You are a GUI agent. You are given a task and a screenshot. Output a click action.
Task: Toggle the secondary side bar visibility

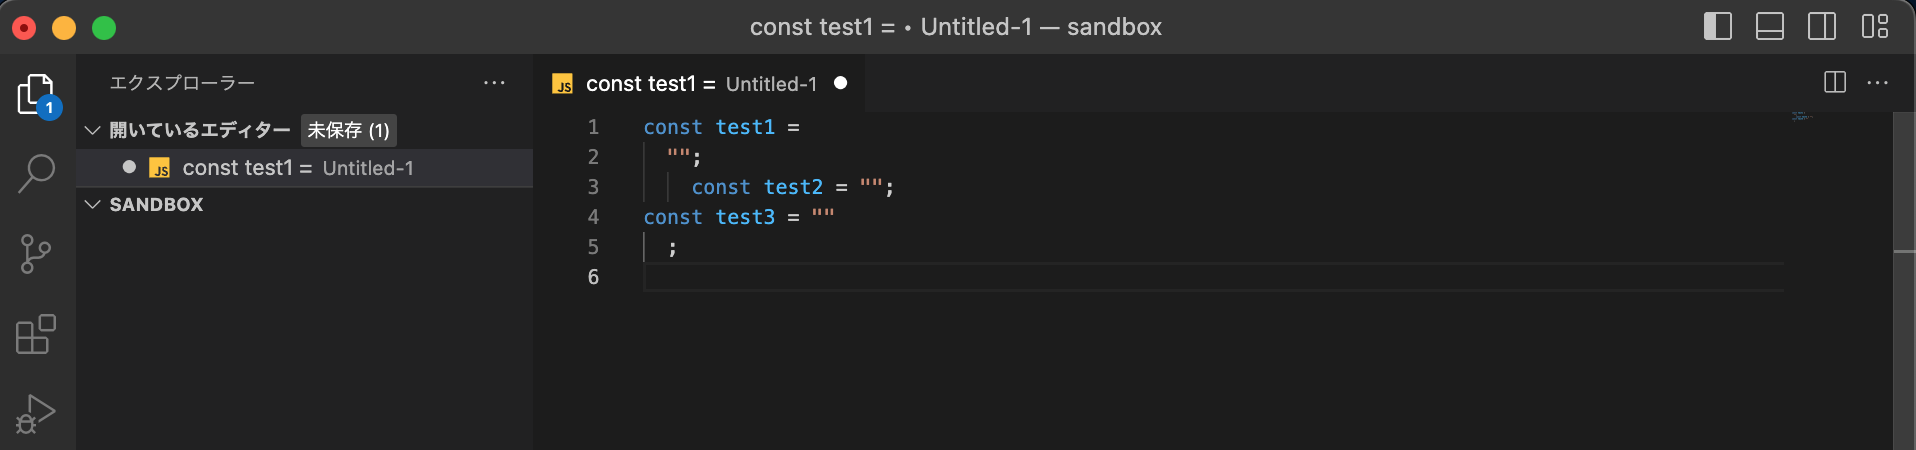coord(1822,27)
